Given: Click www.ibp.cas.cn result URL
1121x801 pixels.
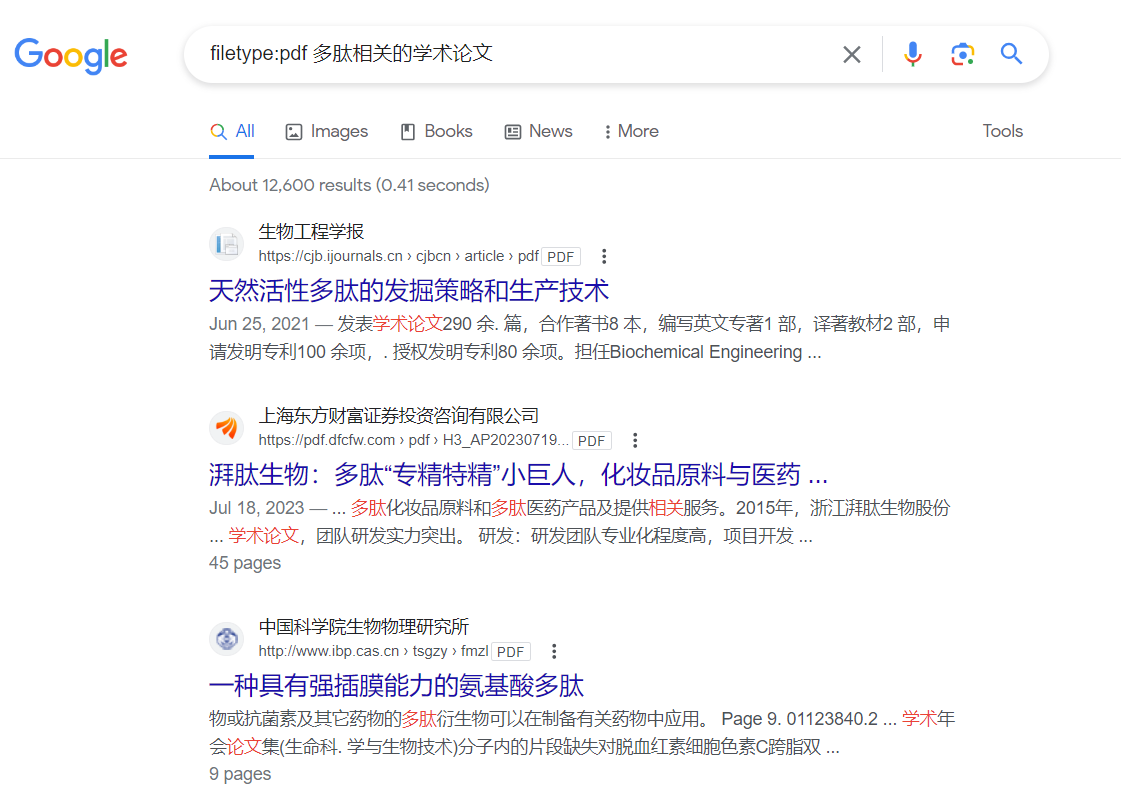Looking at the screenshot, I should click(x=373, y=651).
